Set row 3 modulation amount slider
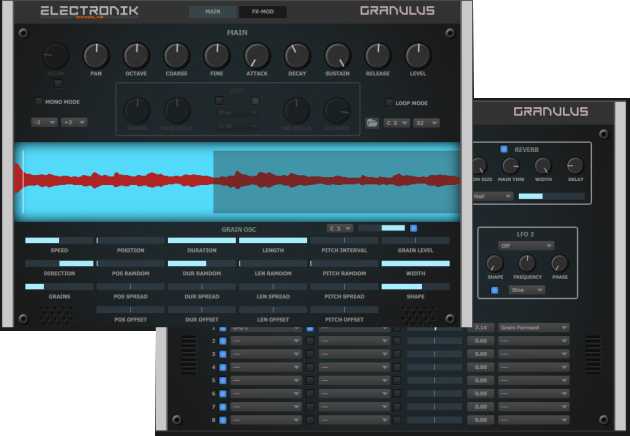 point(435,354)
